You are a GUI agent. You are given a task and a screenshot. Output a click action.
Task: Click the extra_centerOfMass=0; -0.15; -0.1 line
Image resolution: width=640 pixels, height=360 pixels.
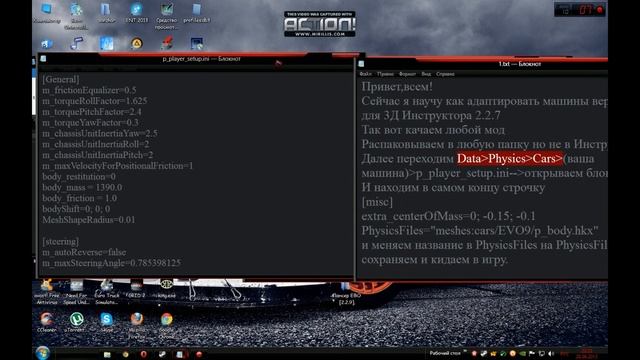[448, 216]
